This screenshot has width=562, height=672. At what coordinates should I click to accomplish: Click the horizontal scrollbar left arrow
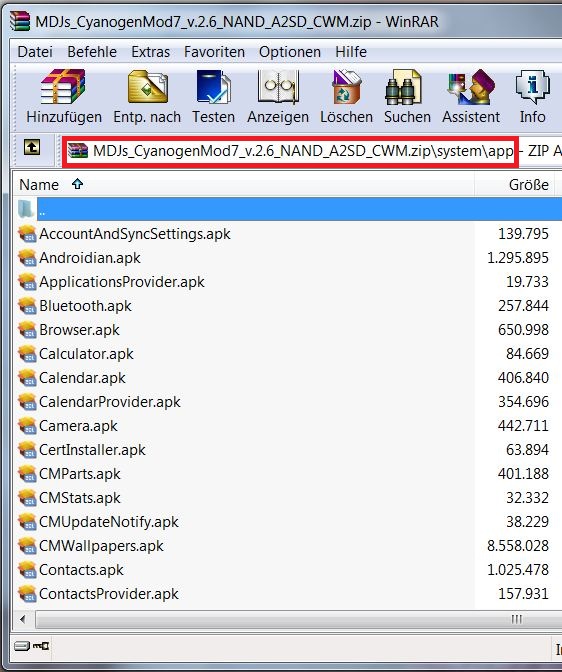[23, 619]
